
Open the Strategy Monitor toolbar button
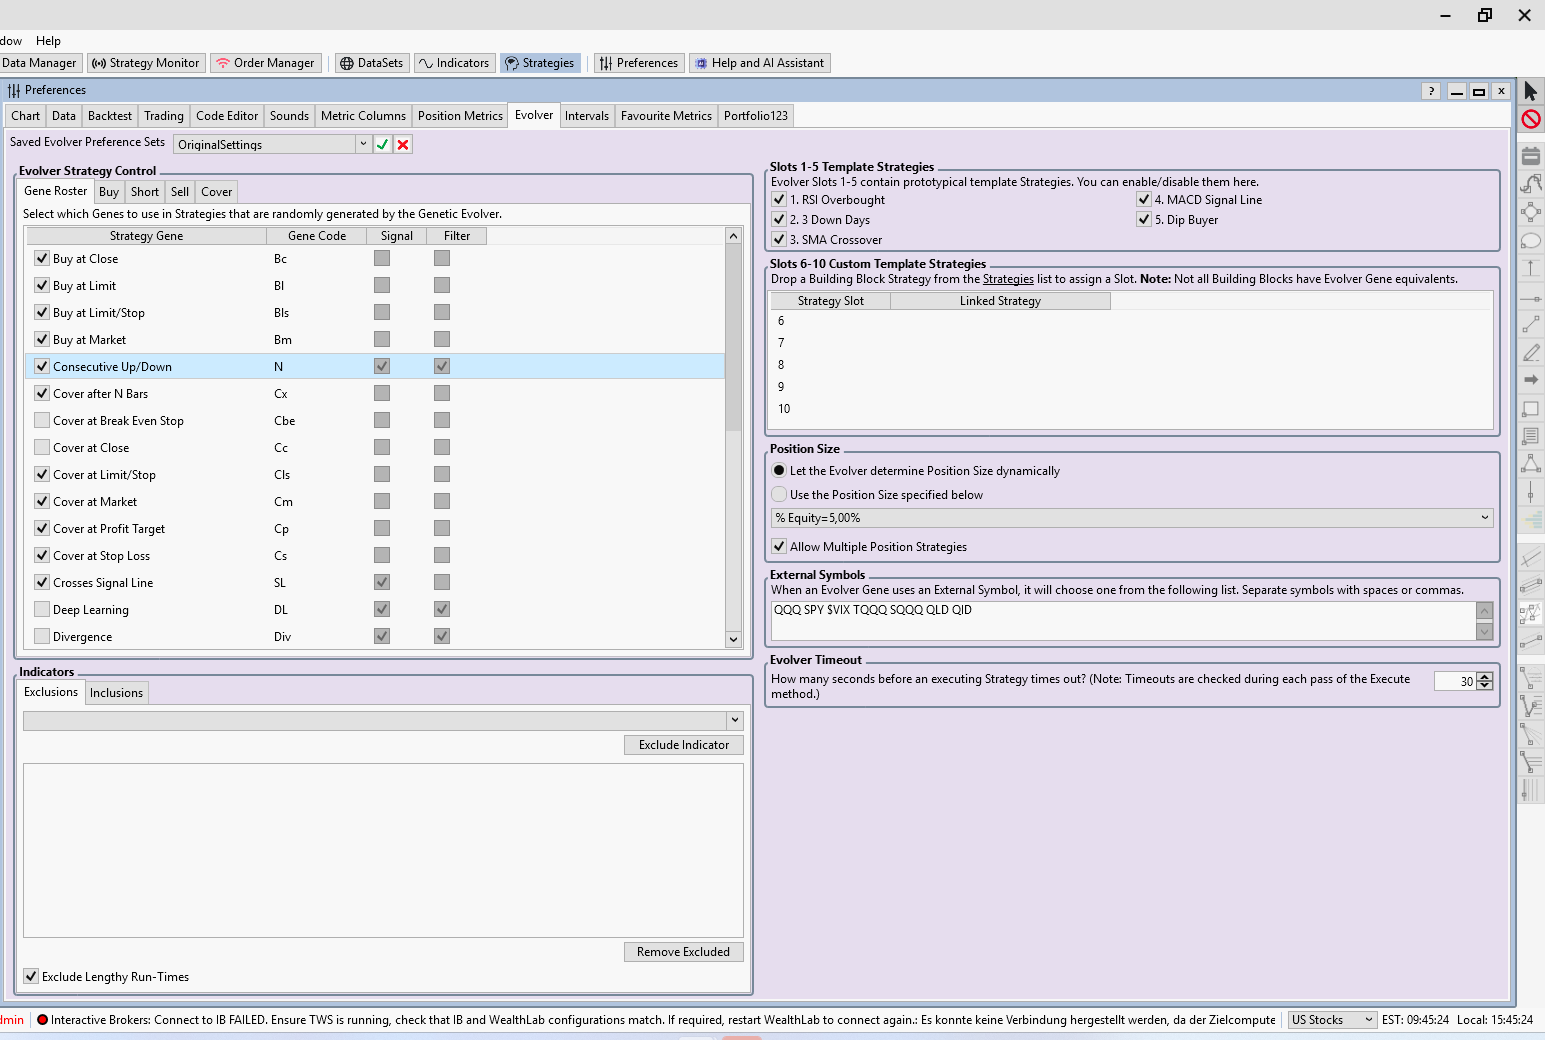coord(146,63)
